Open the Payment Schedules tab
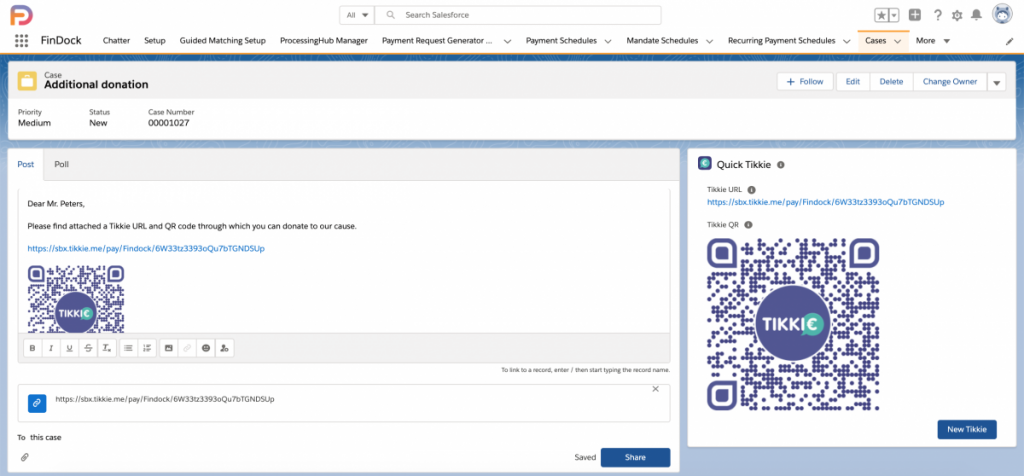Screen dimensions: 1024x476 coord(561,40)
